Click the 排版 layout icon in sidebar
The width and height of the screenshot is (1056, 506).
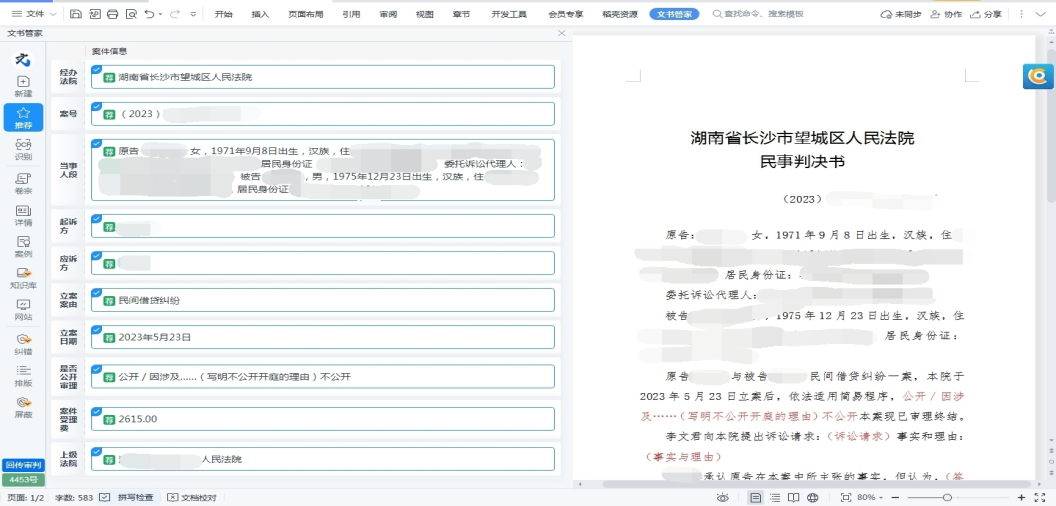pyautogui.click(x=23, y=376)
